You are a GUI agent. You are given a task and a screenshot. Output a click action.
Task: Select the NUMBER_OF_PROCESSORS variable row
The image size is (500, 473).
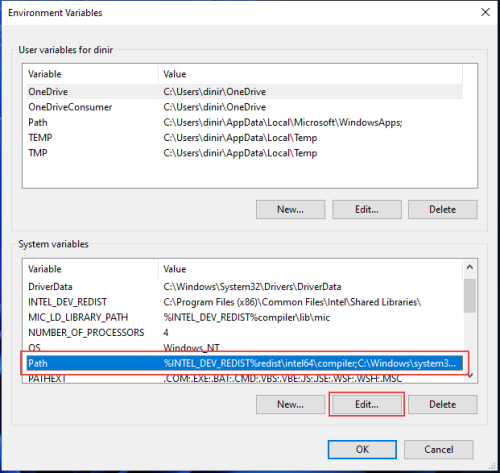click(x=245, y=333)
